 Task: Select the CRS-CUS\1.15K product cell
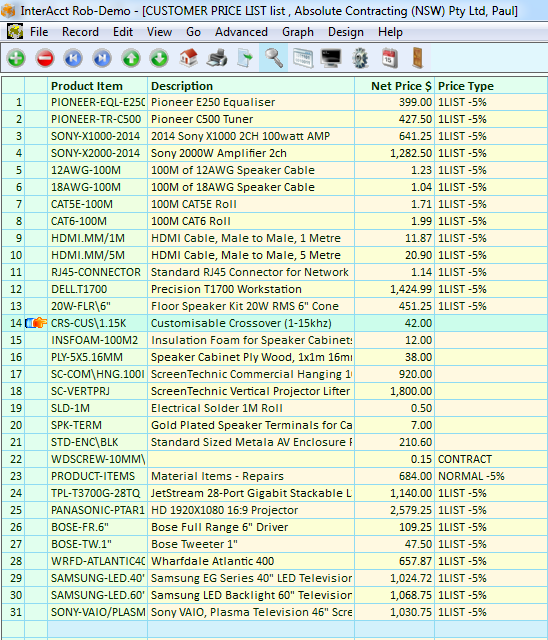tap(98, 323)
